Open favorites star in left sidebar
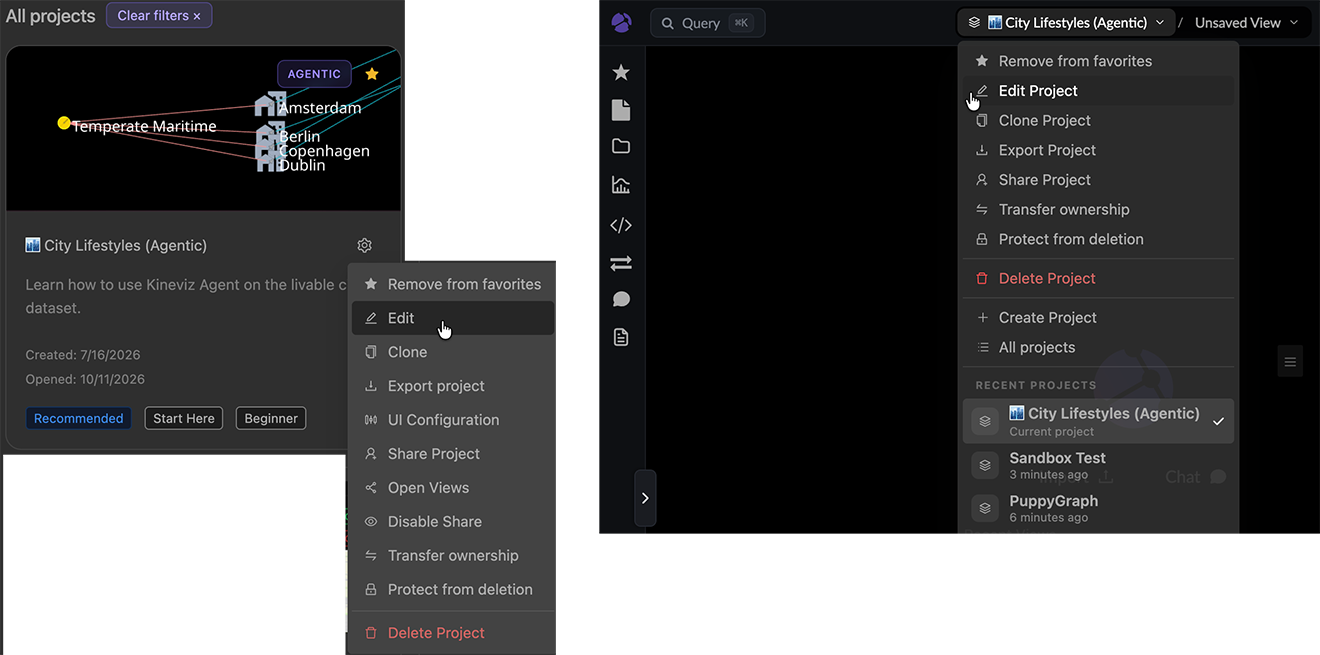This screenshot has width=1320, height=655. click(x=621, y=72)
